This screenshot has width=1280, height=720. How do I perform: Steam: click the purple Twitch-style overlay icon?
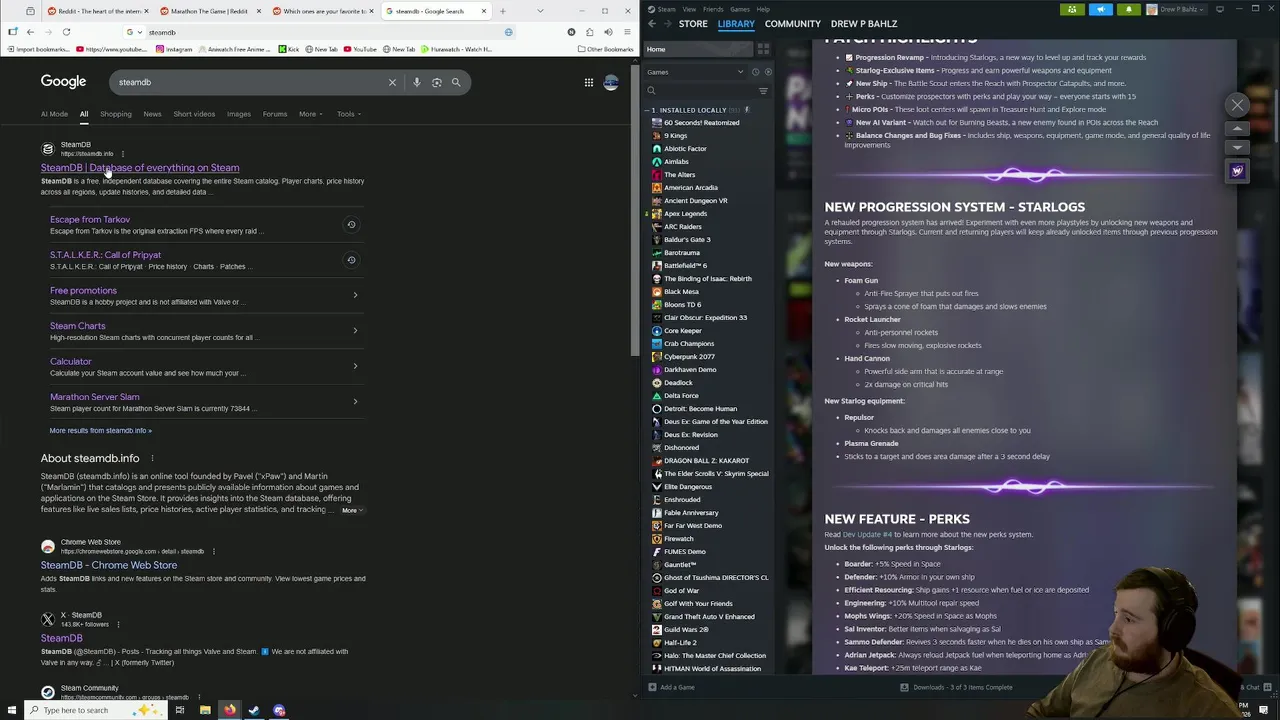pyautogui.click(x=1237, y=171)
